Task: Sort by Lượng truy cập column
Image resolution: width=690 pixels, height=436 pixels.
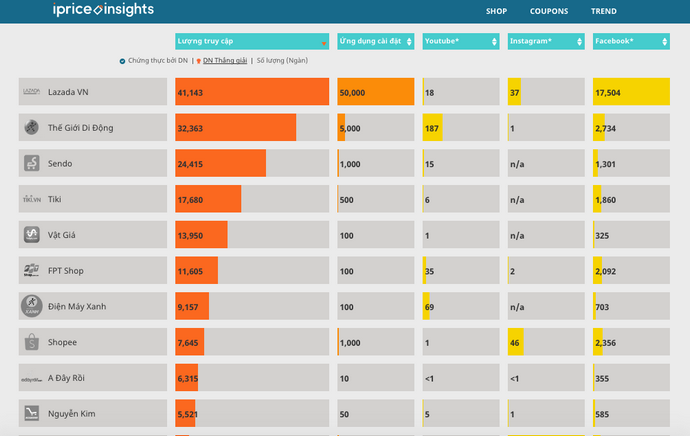Action: click(x=251, y=42)
